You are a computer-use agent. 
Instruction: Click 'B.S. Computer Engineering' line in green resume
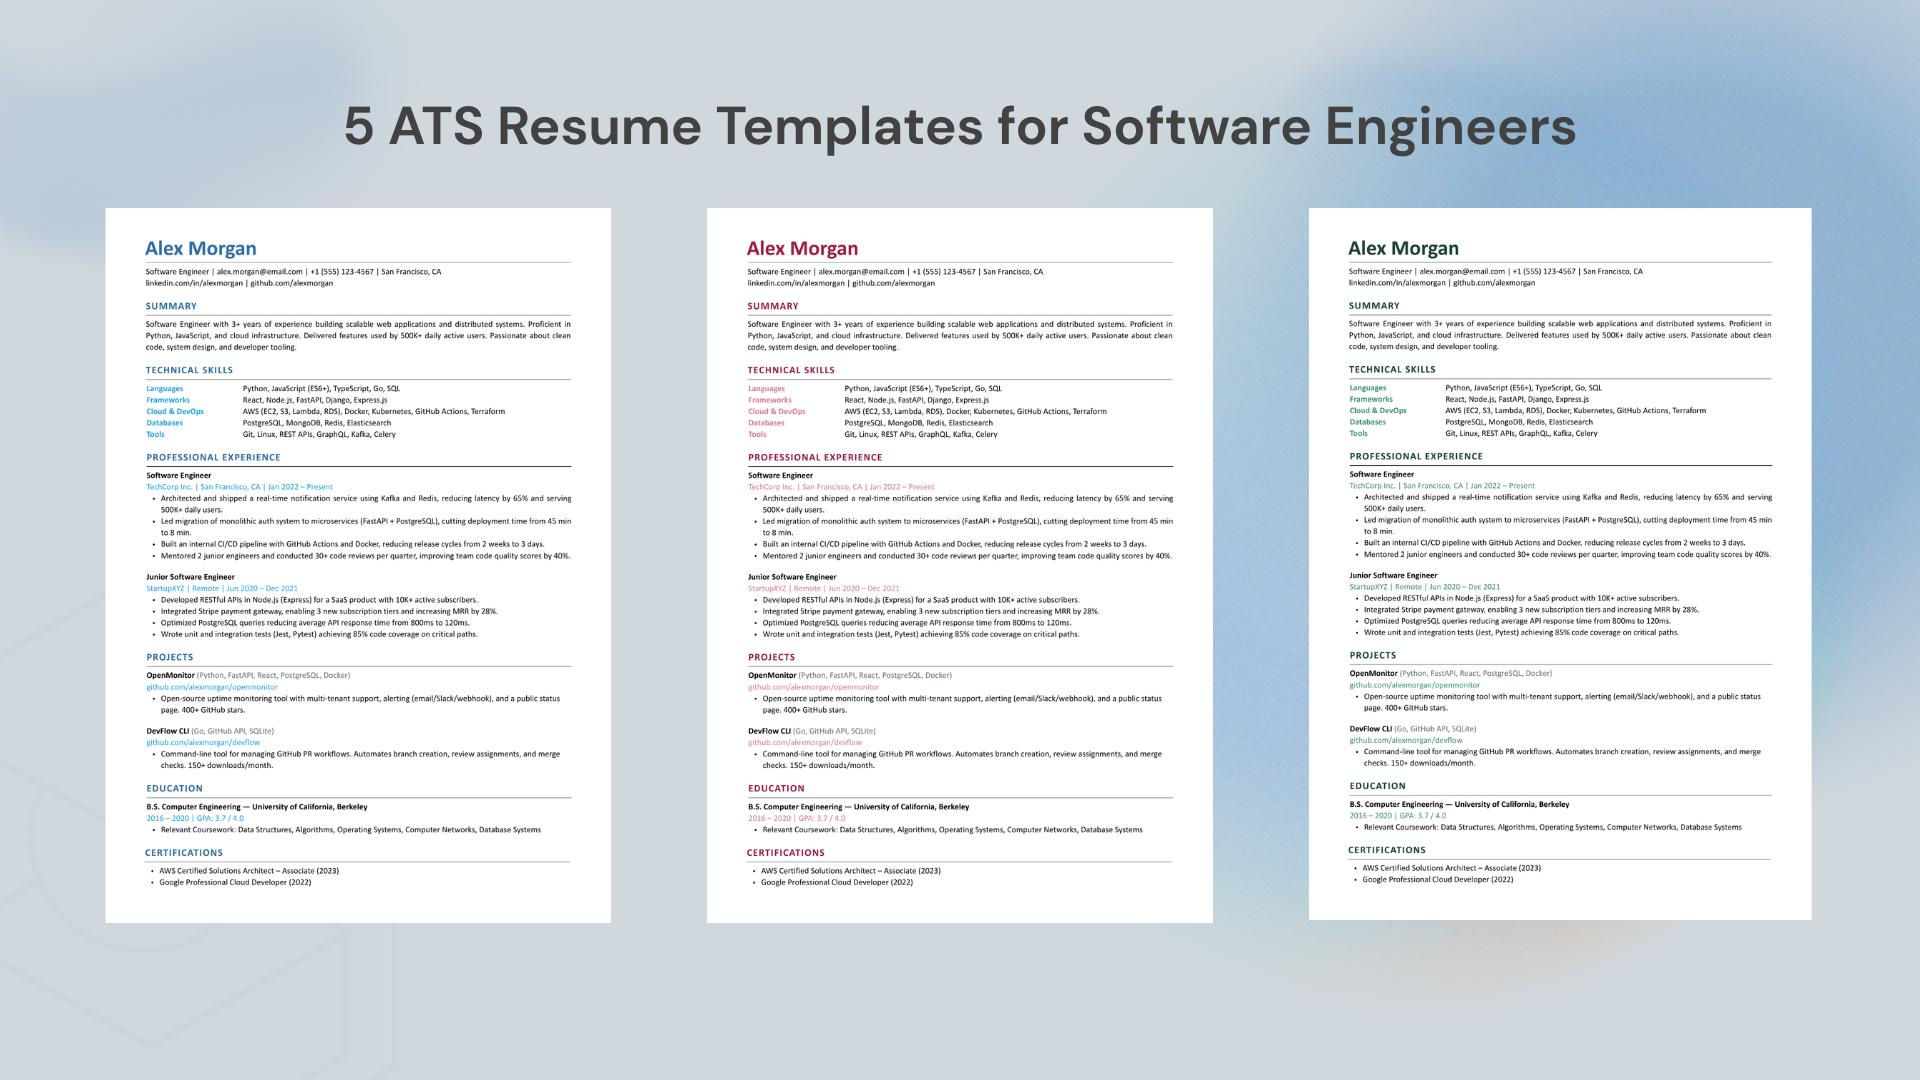pos(1459,804)
